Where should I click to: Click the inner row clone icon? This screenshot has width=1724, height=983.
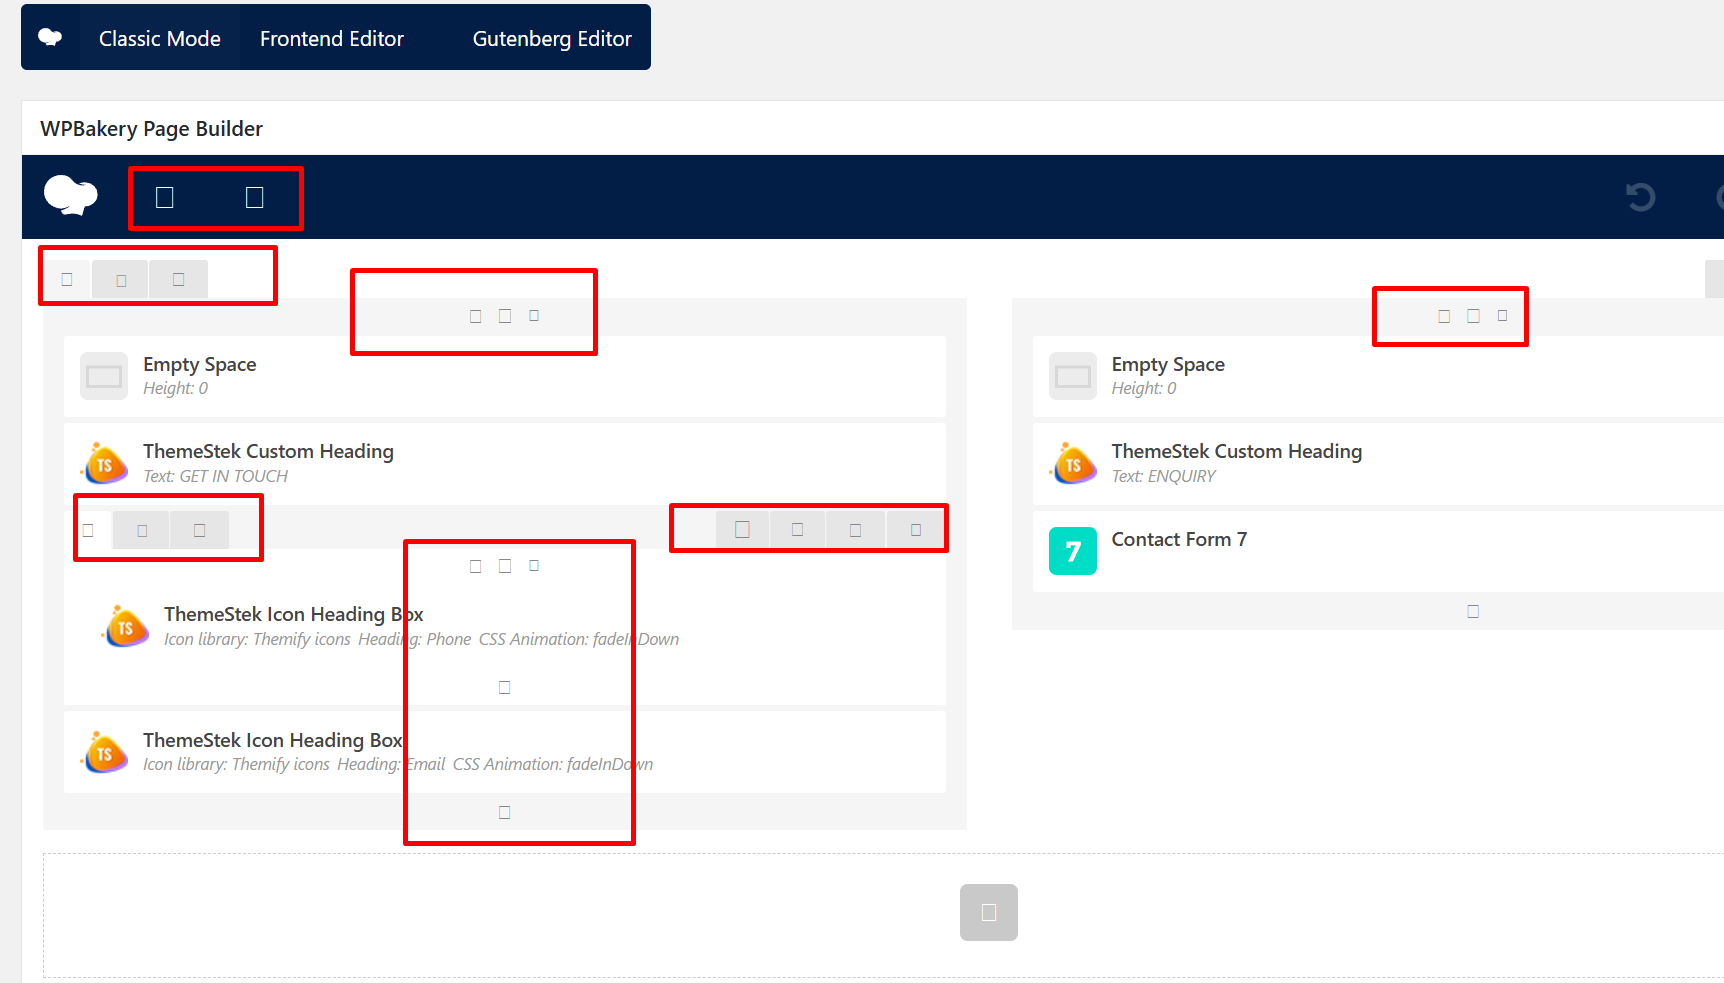click(855, 530)
